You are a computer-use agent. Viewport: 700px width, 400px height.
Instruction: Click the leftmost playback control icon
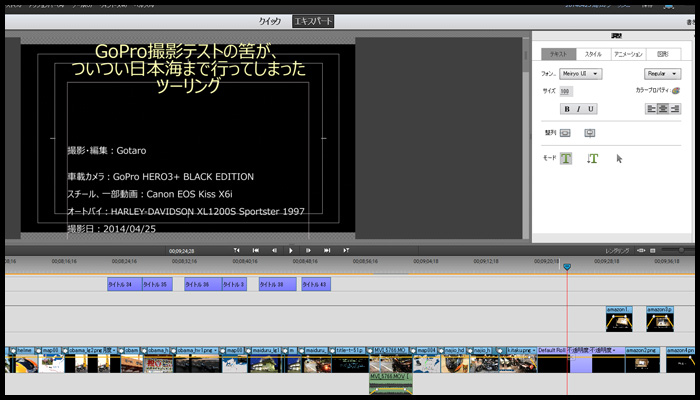coord(237,250)
